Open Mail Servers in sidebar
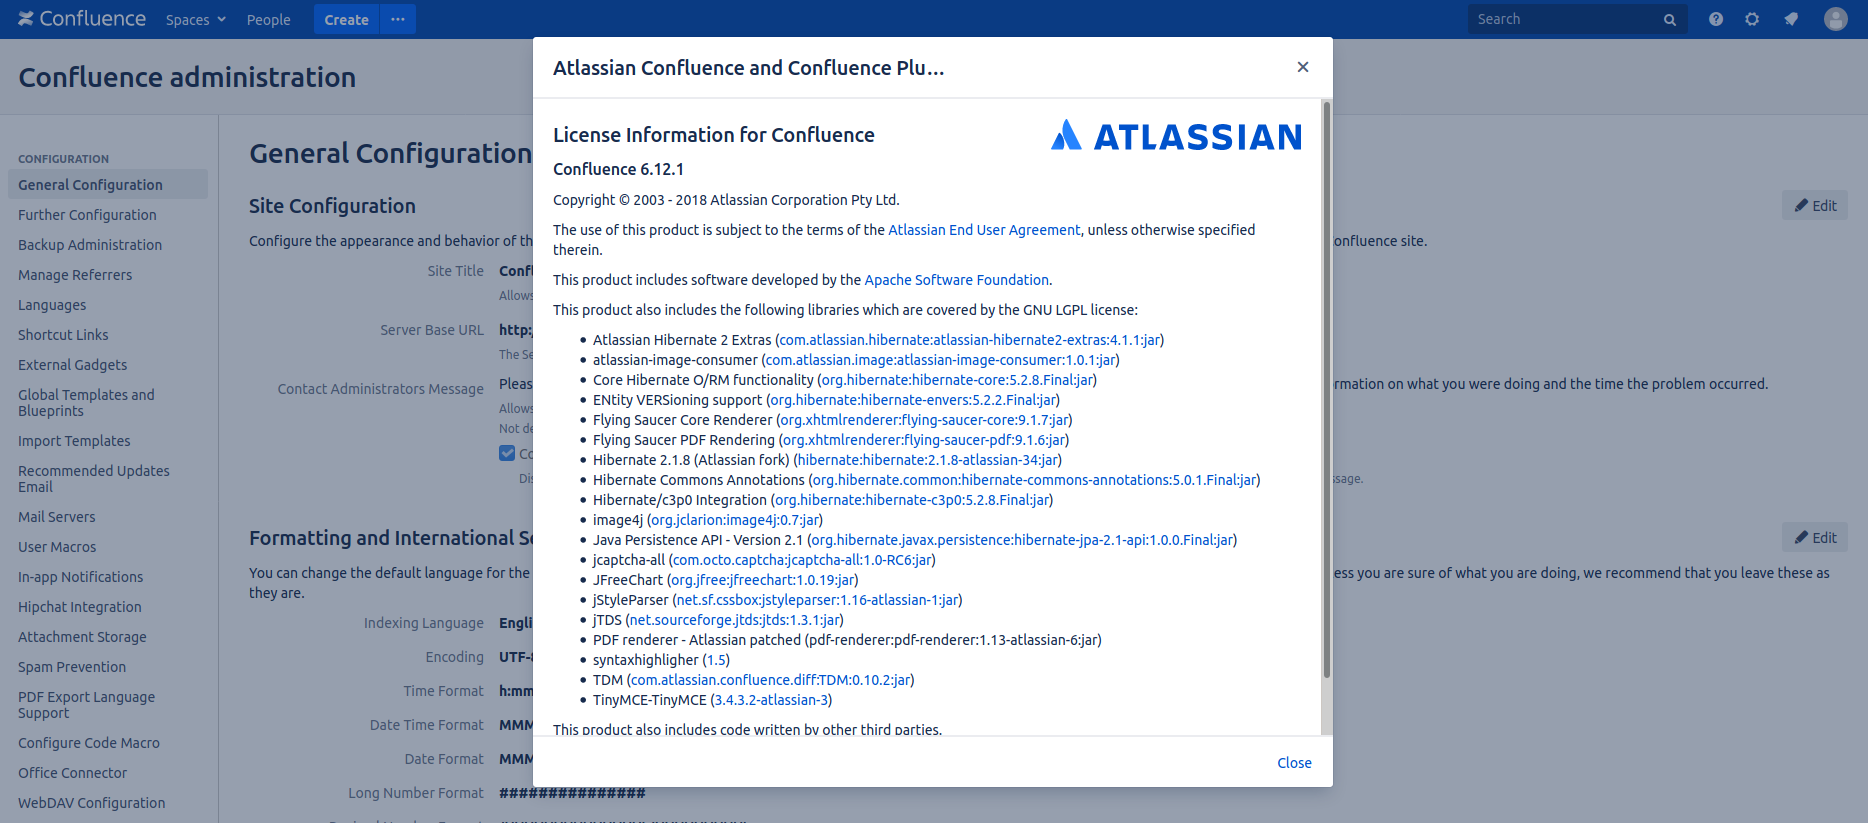Viewport: 1868px width, 823px height. click(57, 517)
